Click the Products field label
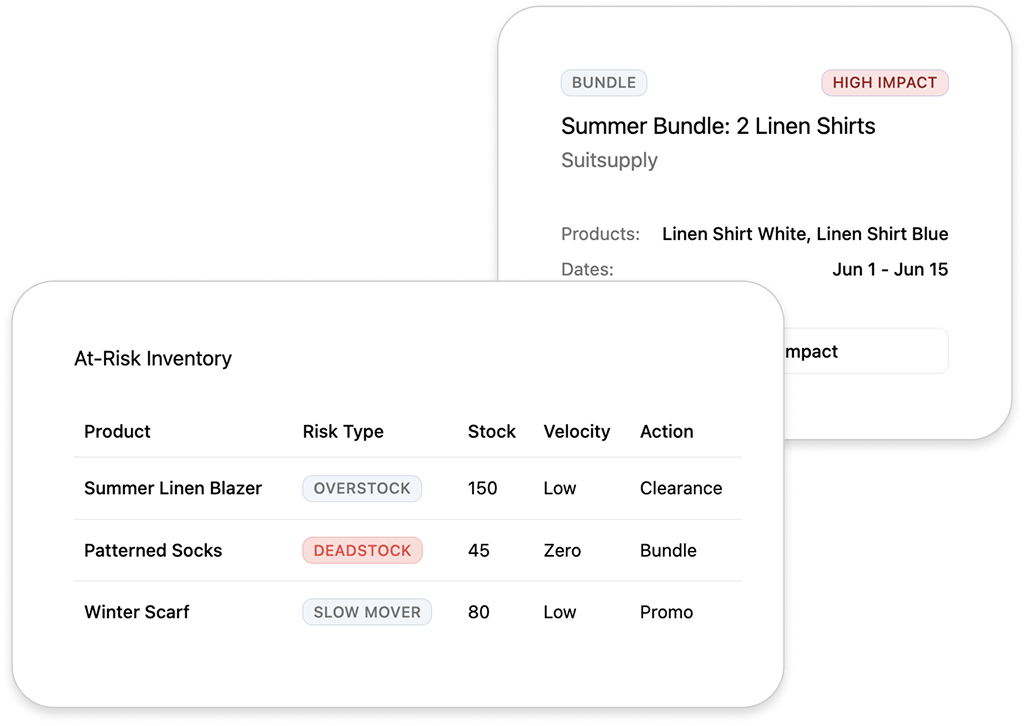1024x726 pixels. [x=600, y=234]
